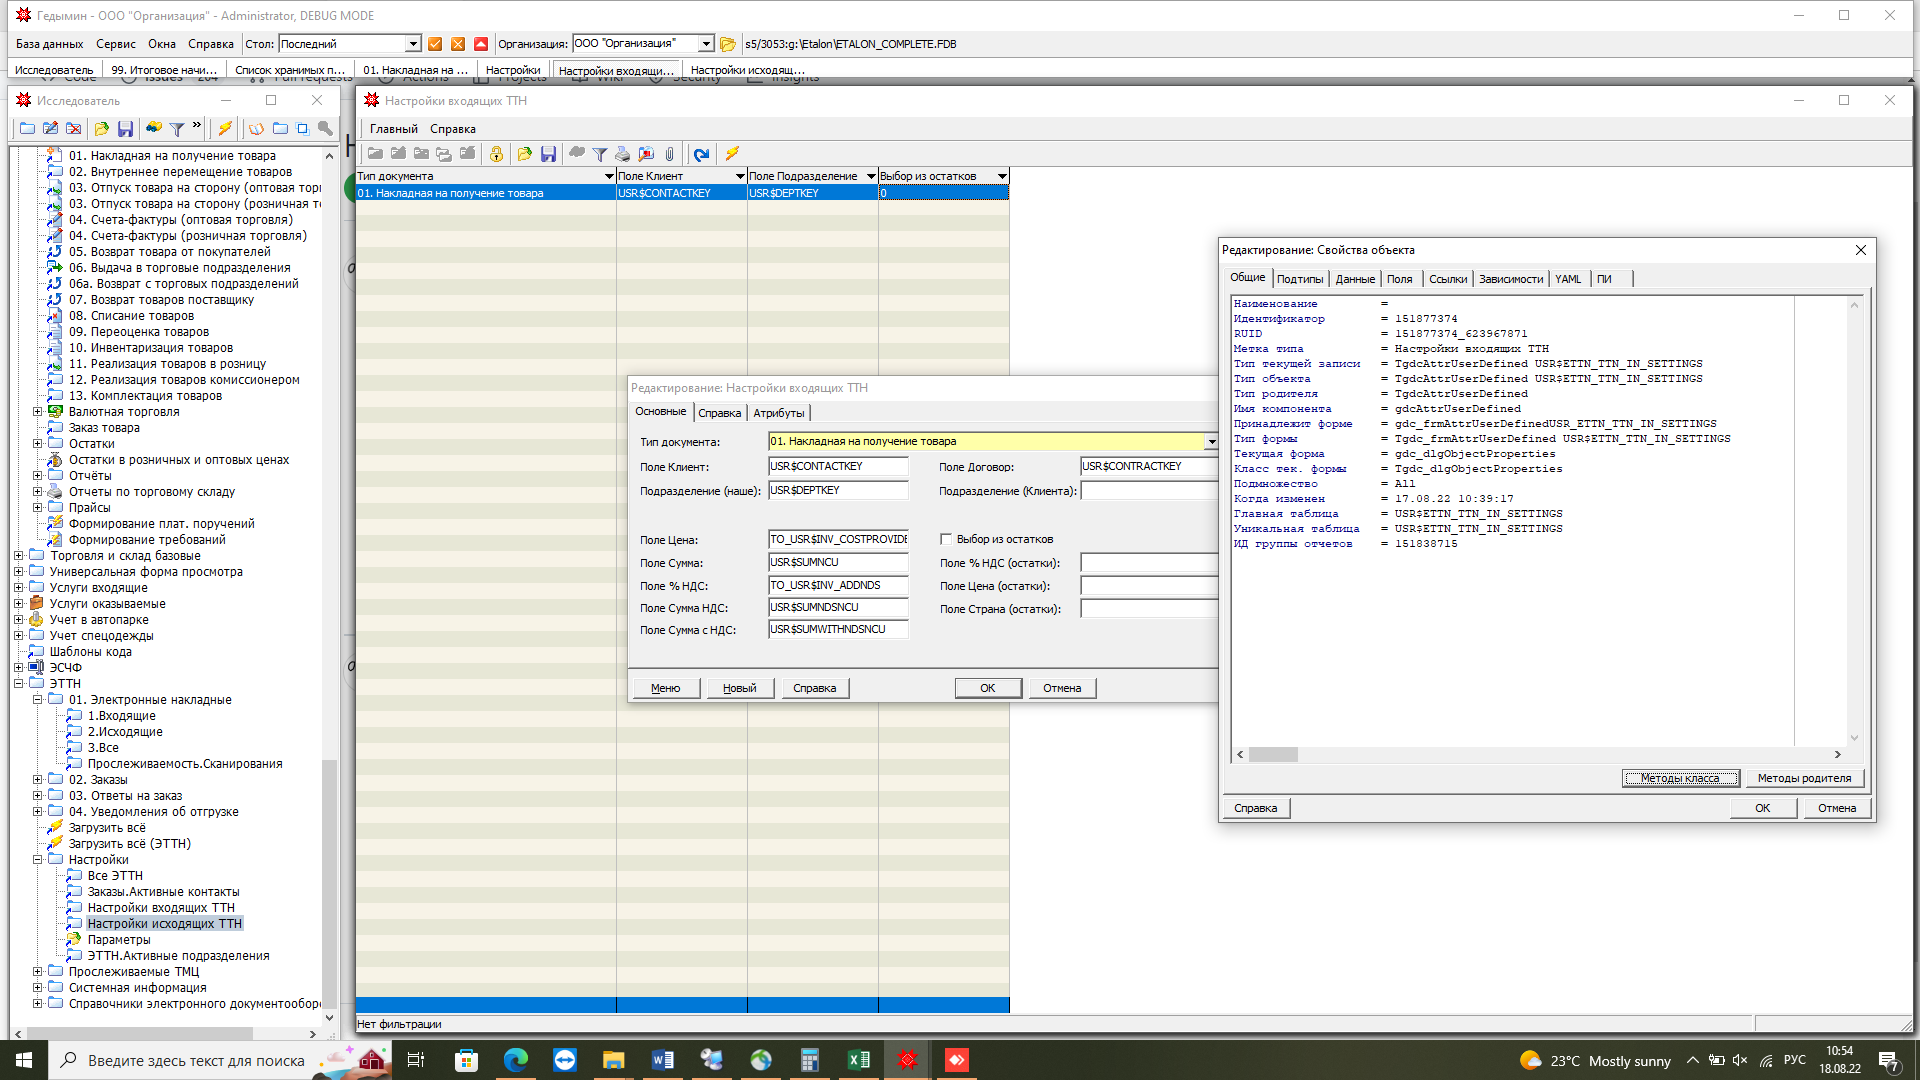This screenshot has width=1920, height=1080.
Task: Collapse the ЭТТН tree folder
Action: pos(19,684)
